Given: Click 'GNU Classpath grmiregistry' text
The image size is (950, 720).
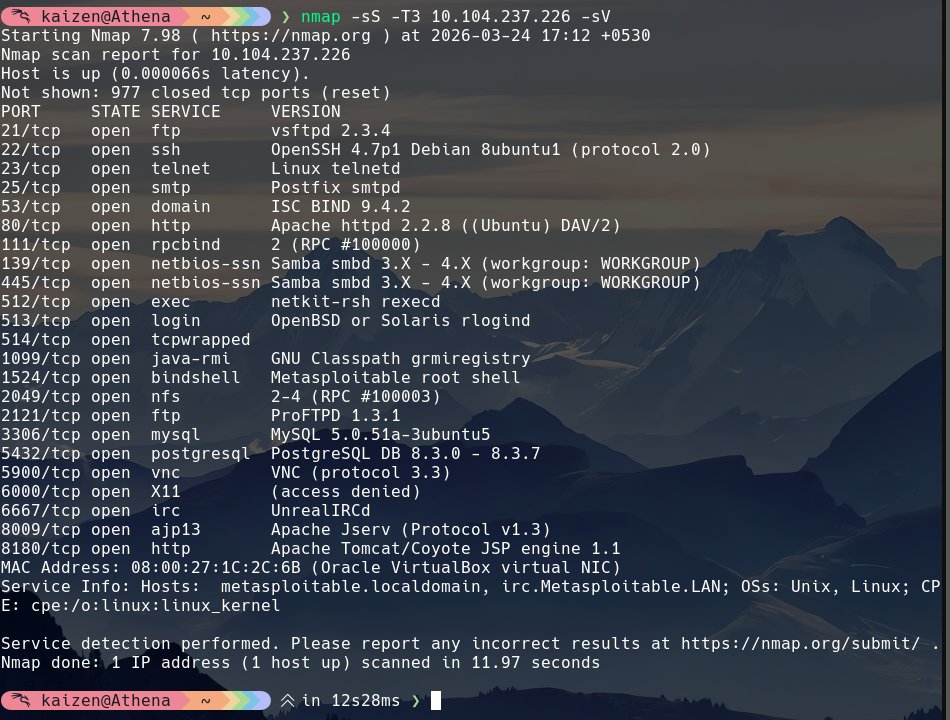Looking at the screenshot, I should [400, 358].
